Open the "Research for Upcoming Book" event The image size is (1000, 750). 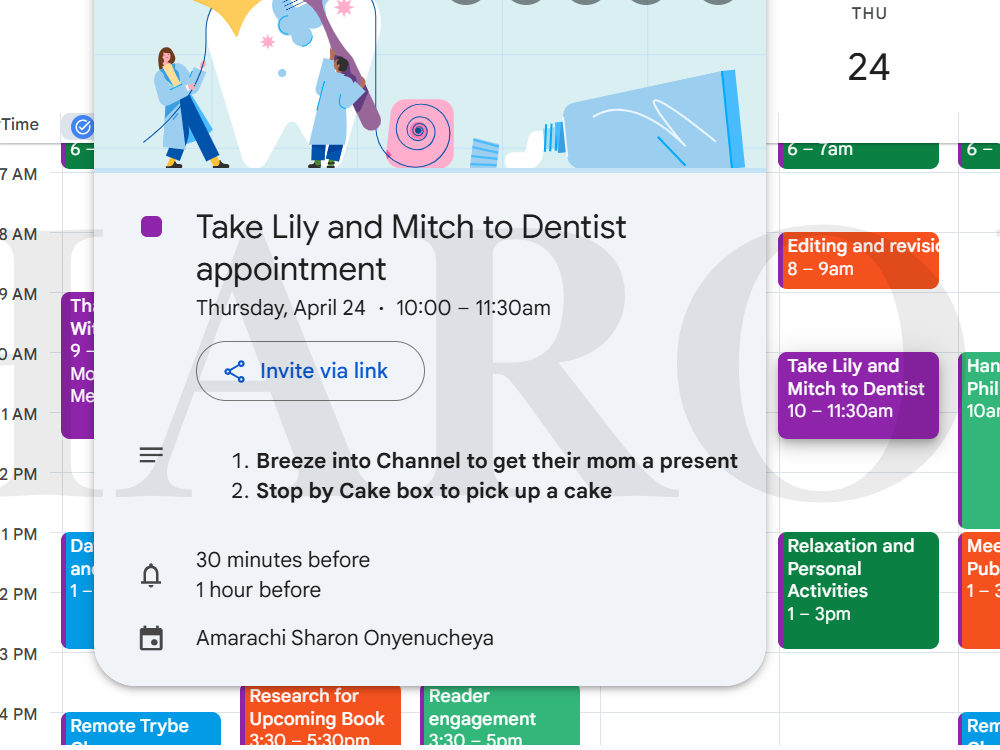pos(321,716)
